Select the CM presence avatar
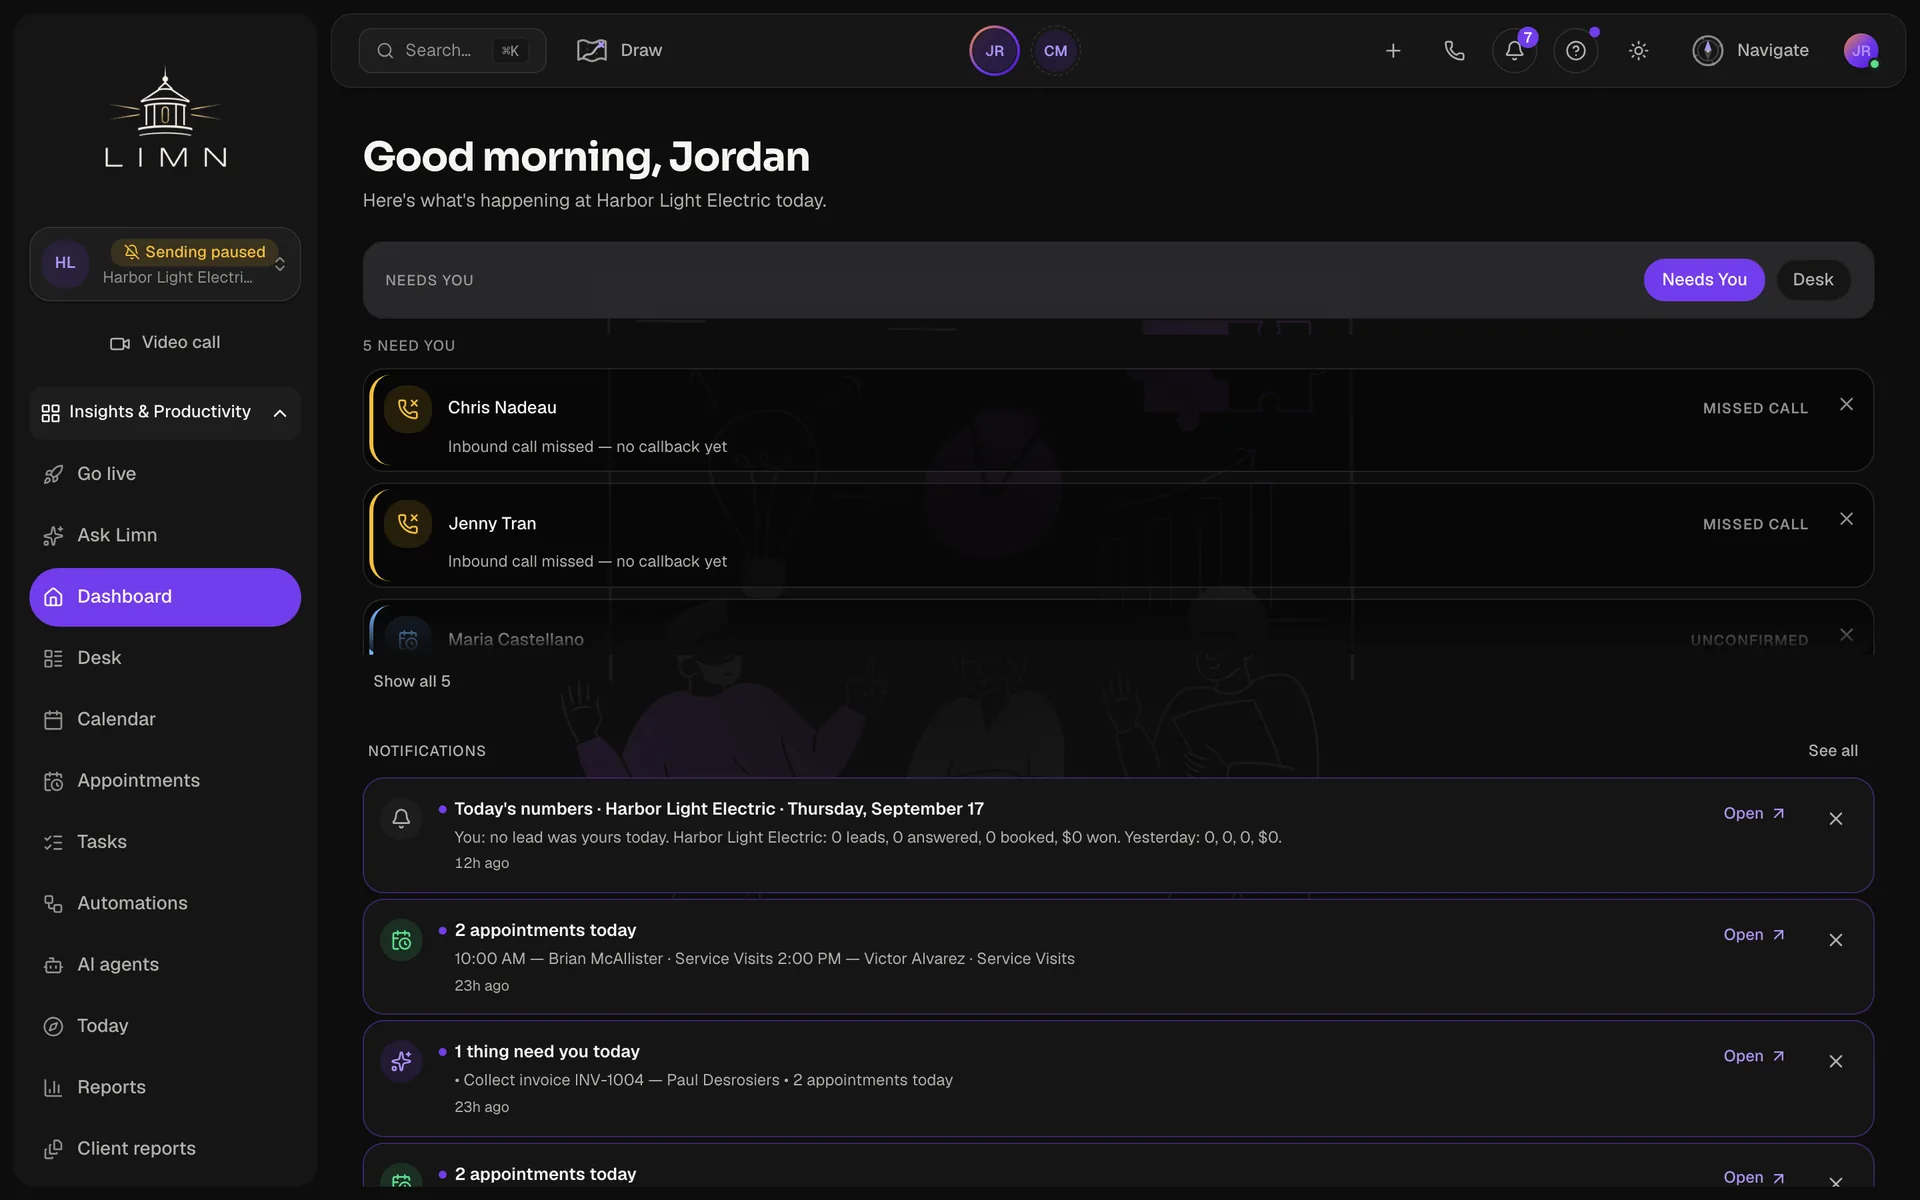This screenshot has height=1200, width=1920. point(1056,51)
